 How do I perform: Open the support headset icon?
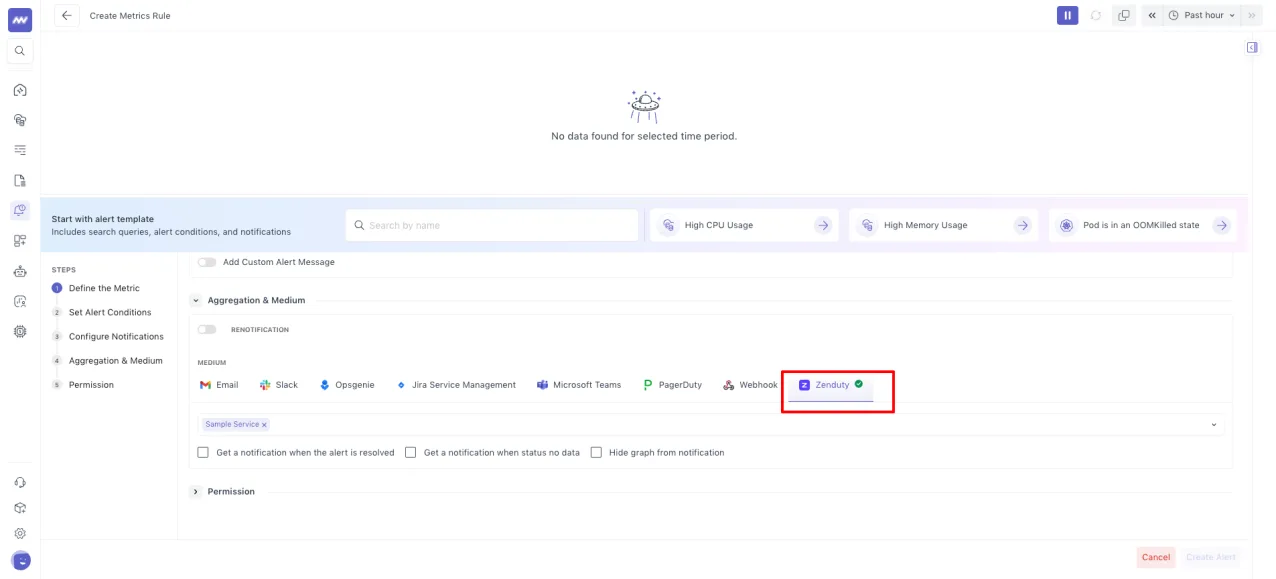[20, 483]
